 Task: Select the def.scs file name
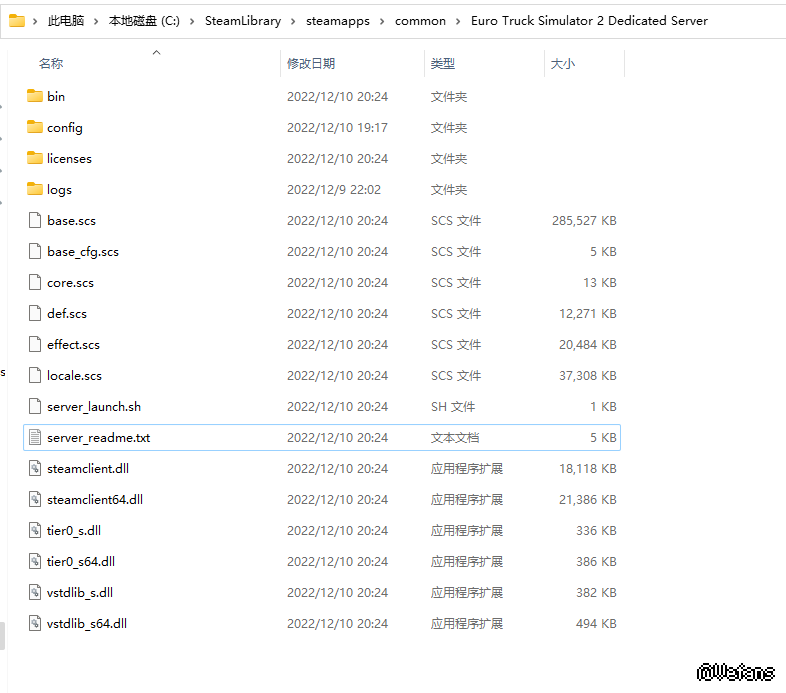(67, 314)
